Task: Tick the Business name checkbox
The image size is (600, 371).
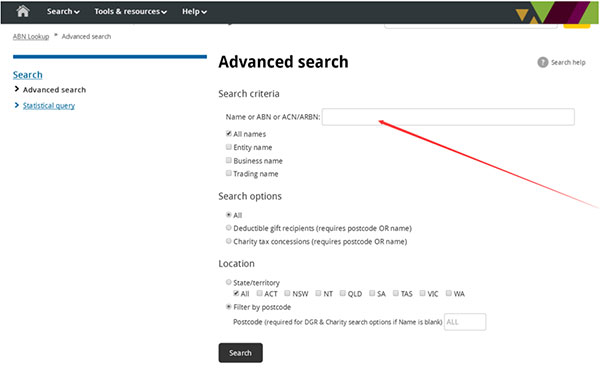Action: coord(229,160)
